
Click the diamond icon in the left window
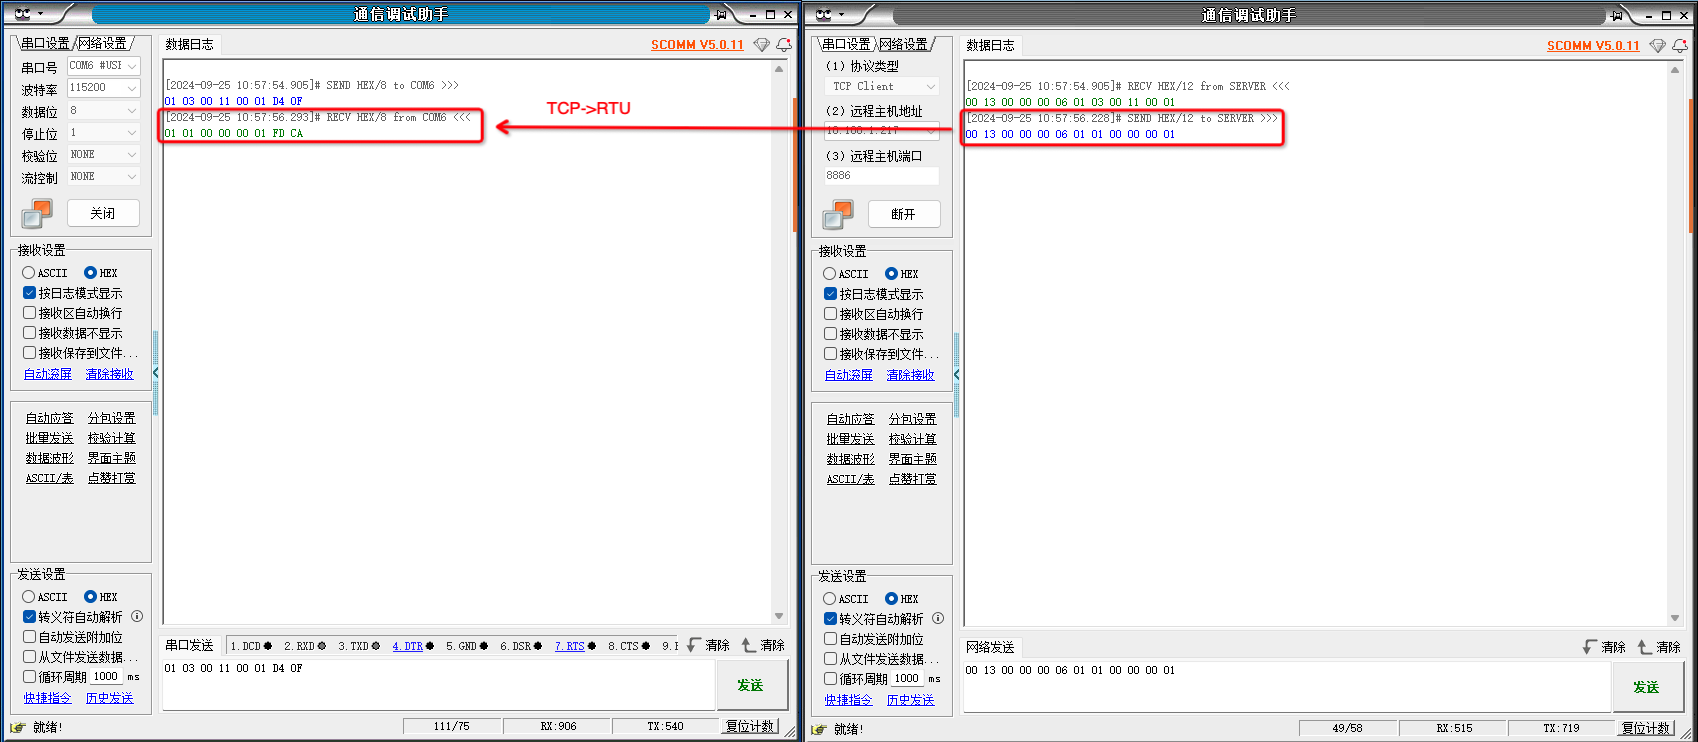[x=762, y=45]
